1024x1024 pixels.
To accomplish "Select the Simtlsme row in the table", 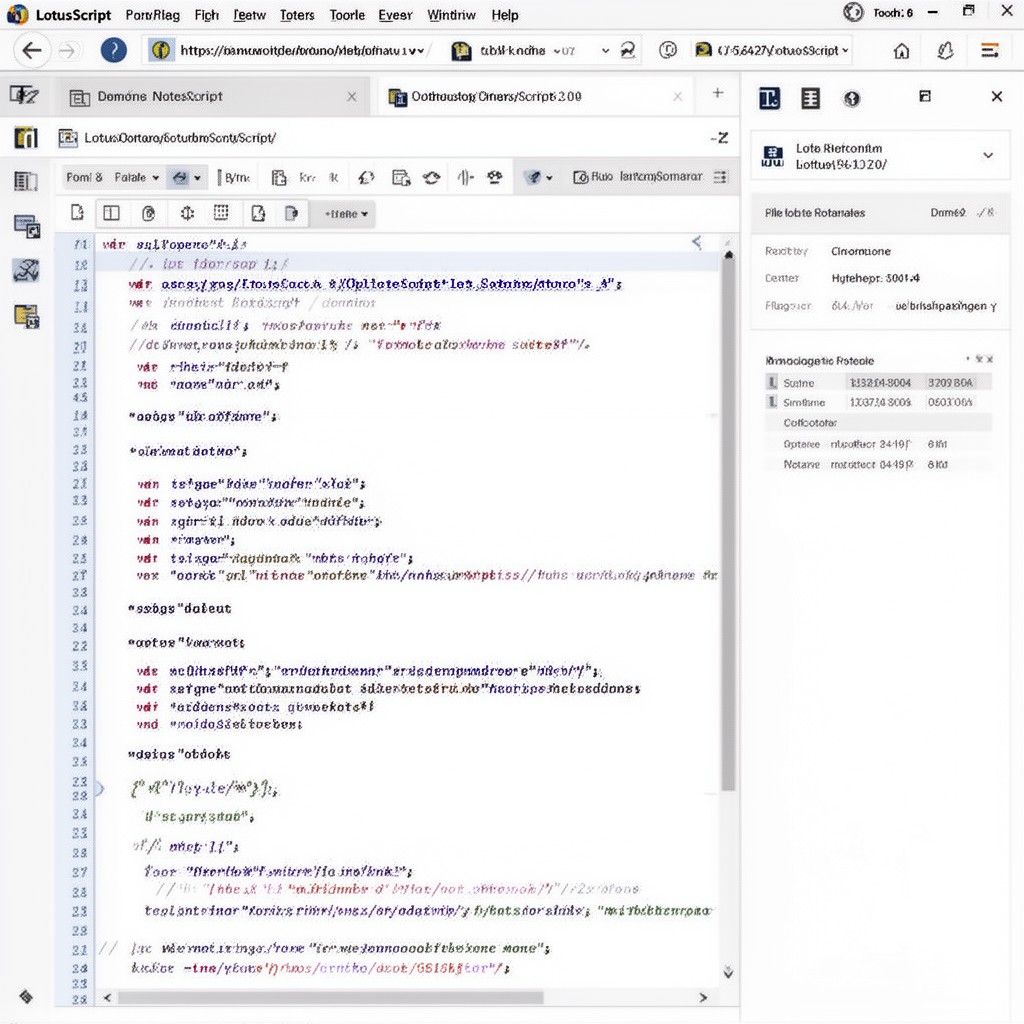I will coord(878,402).
